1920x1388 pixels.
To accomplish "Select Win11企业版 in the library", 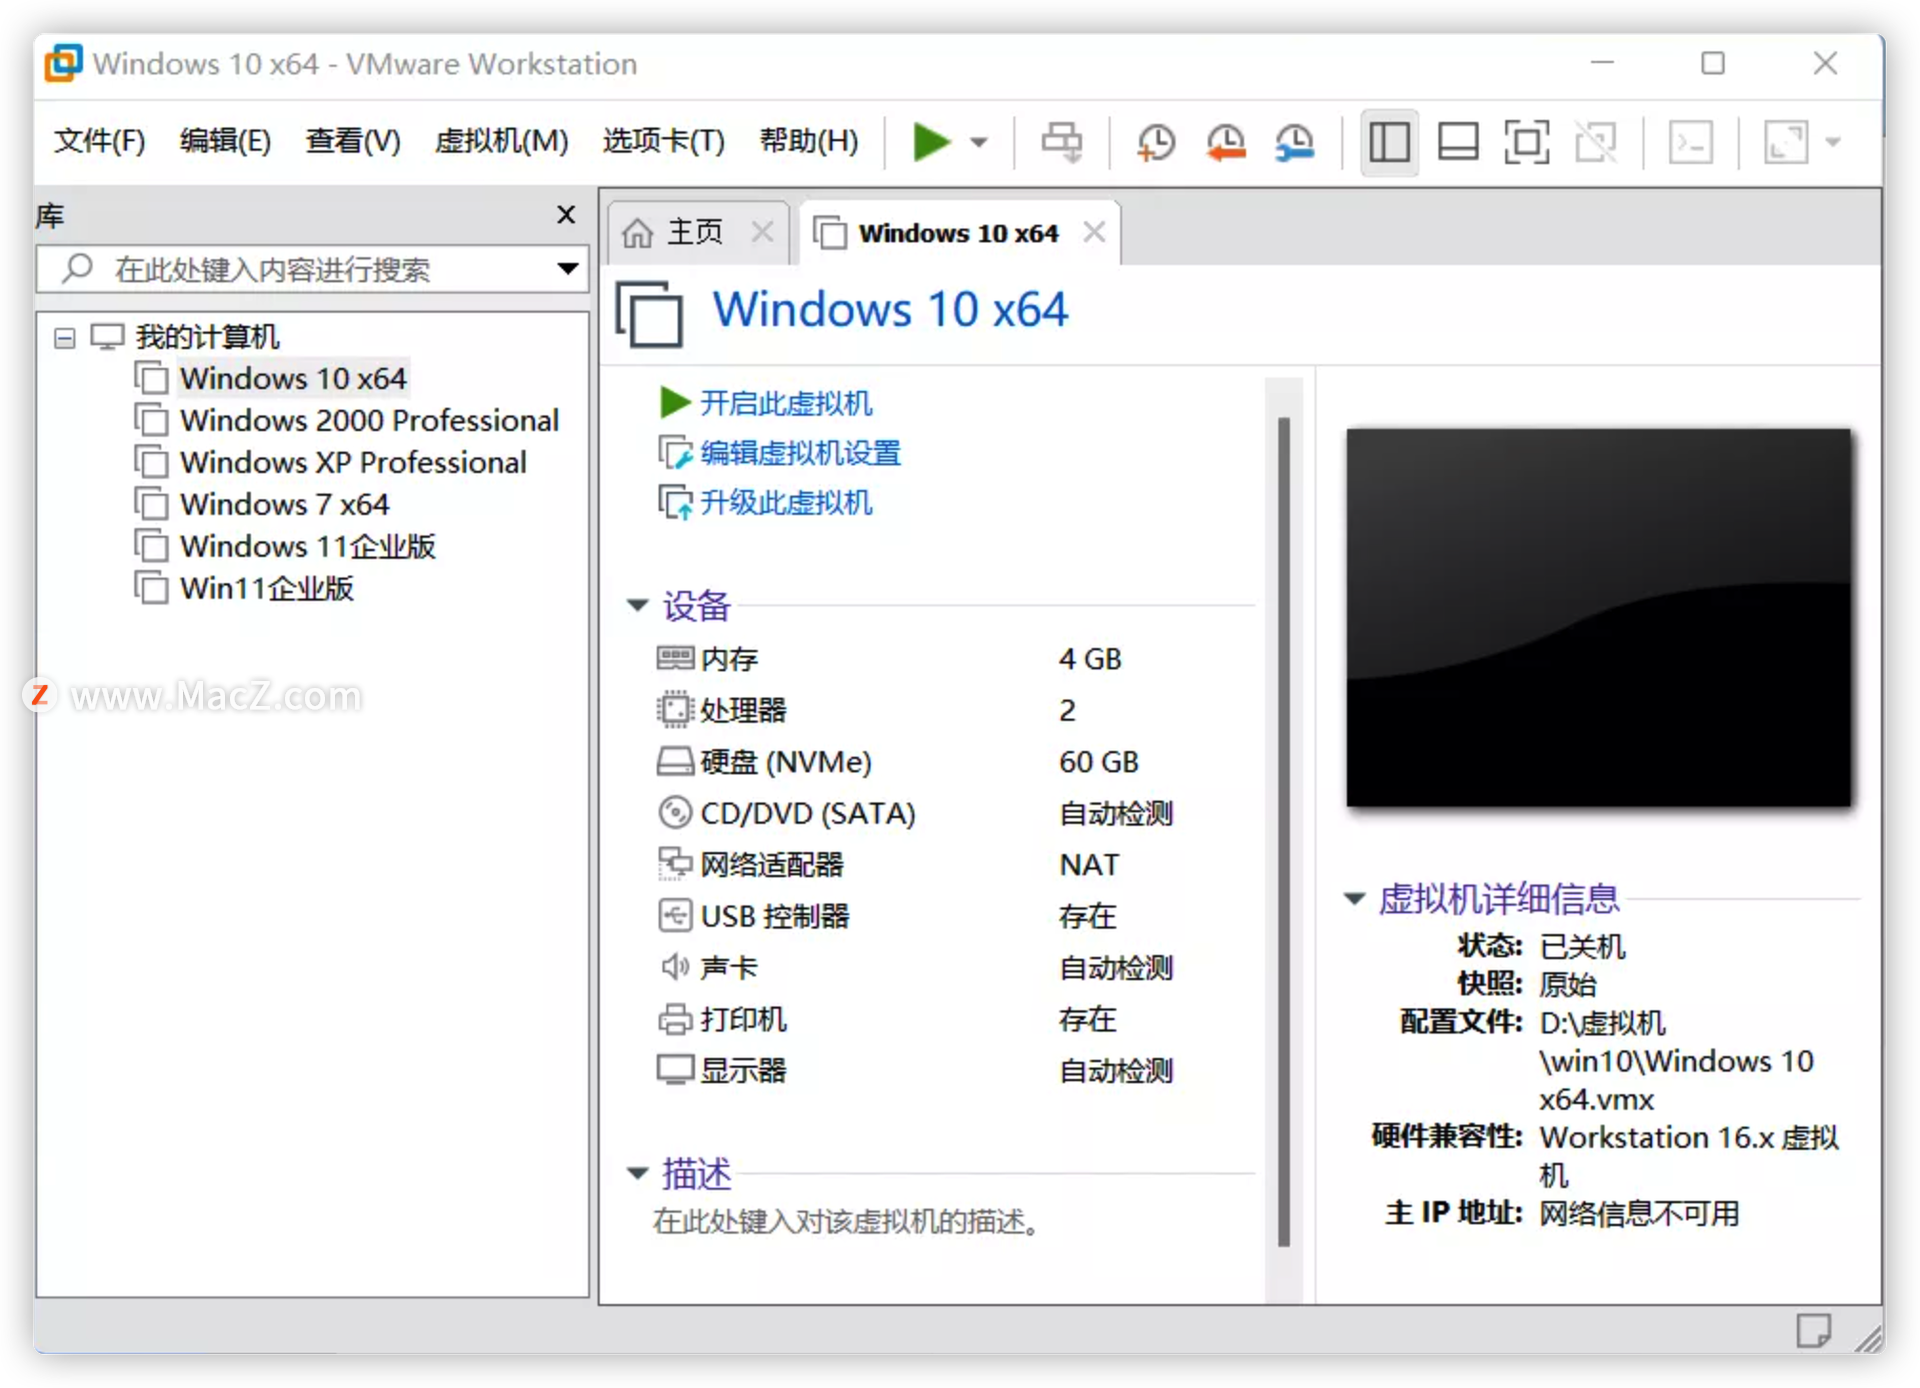I will pos(266,589).
